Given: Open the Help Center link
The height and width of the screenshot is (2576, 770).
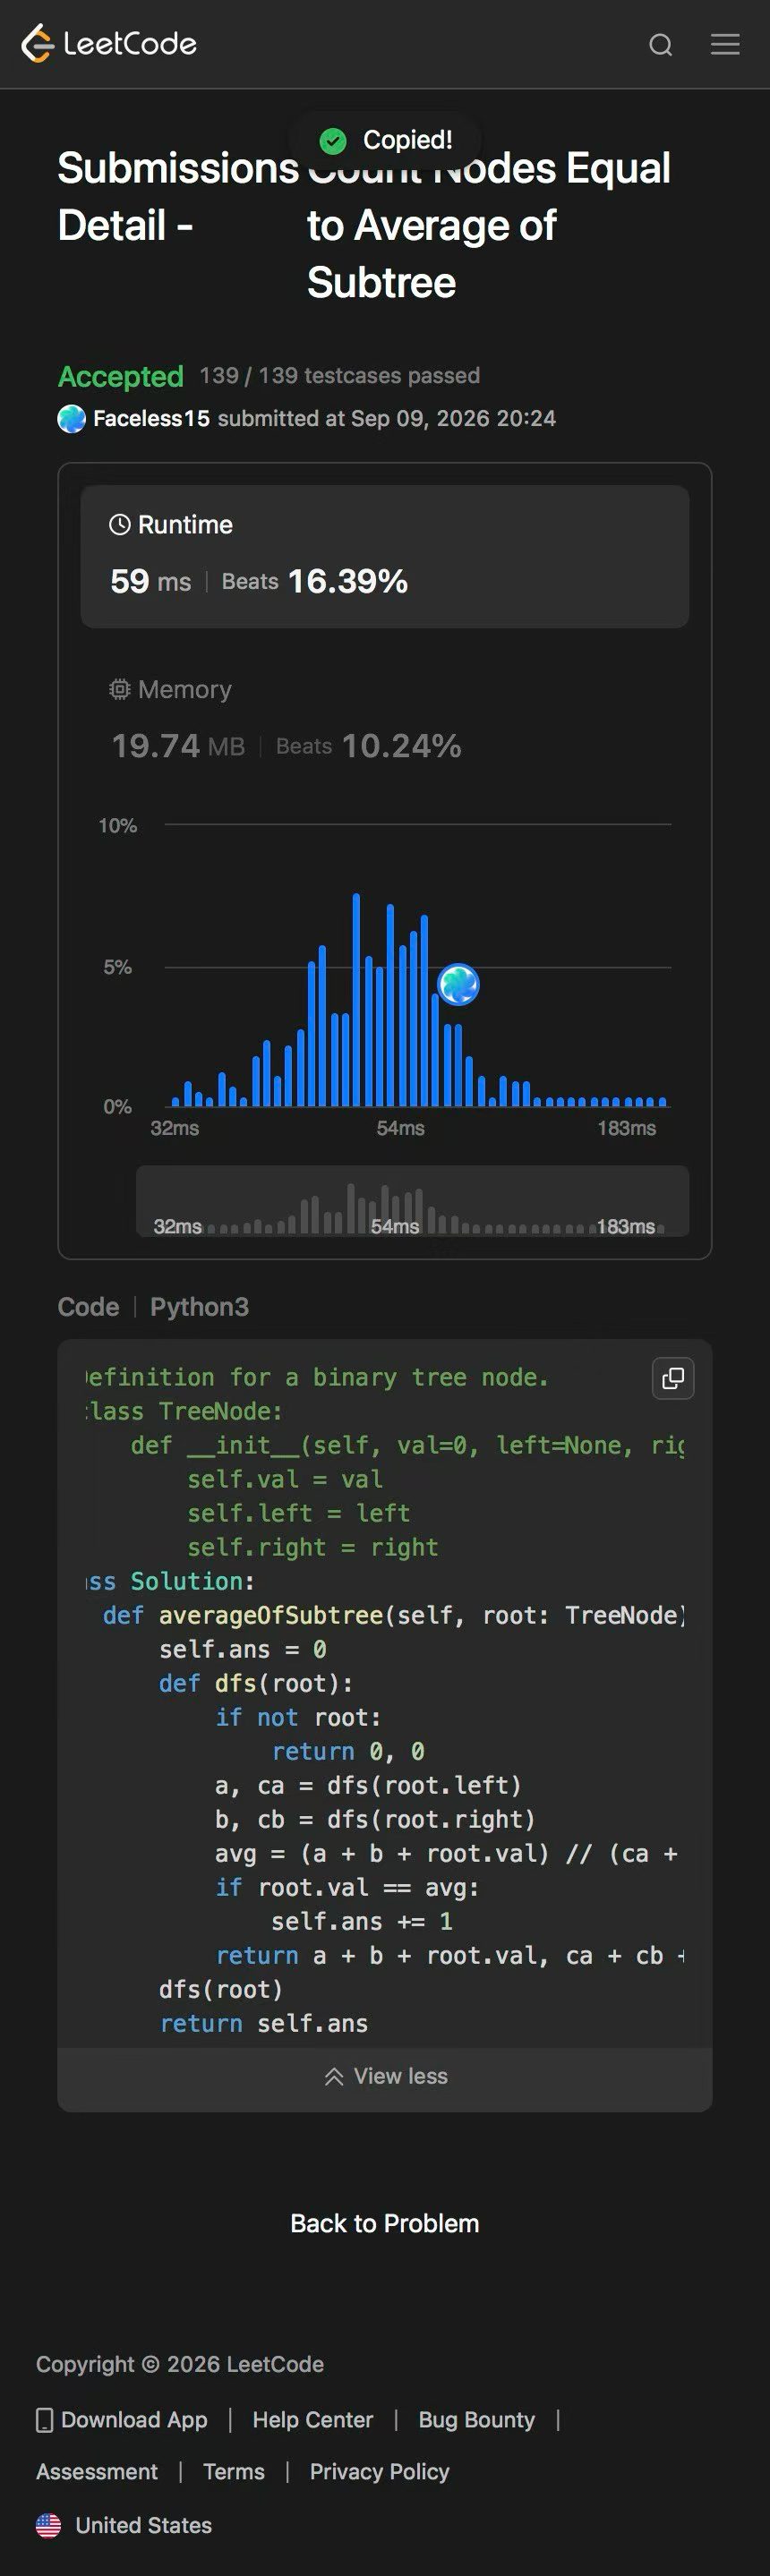Looking at the screenshot, I should [313, 2420].
